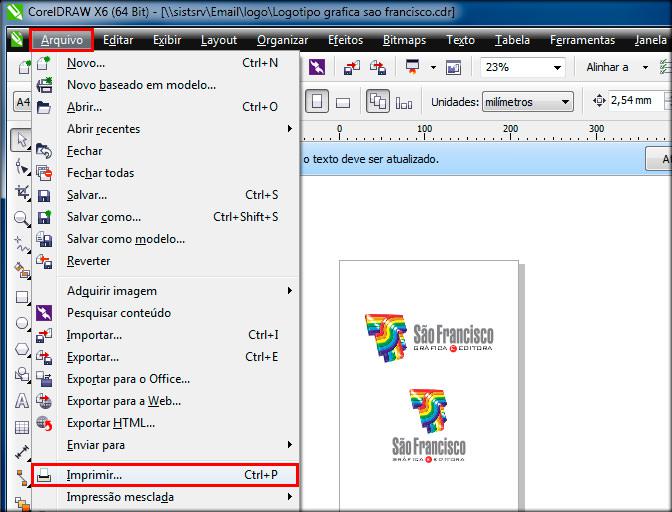Viewport: 672px width, 512px height.
Task: Click the Application launcher toolbar icon
Action: coord(413,67)
